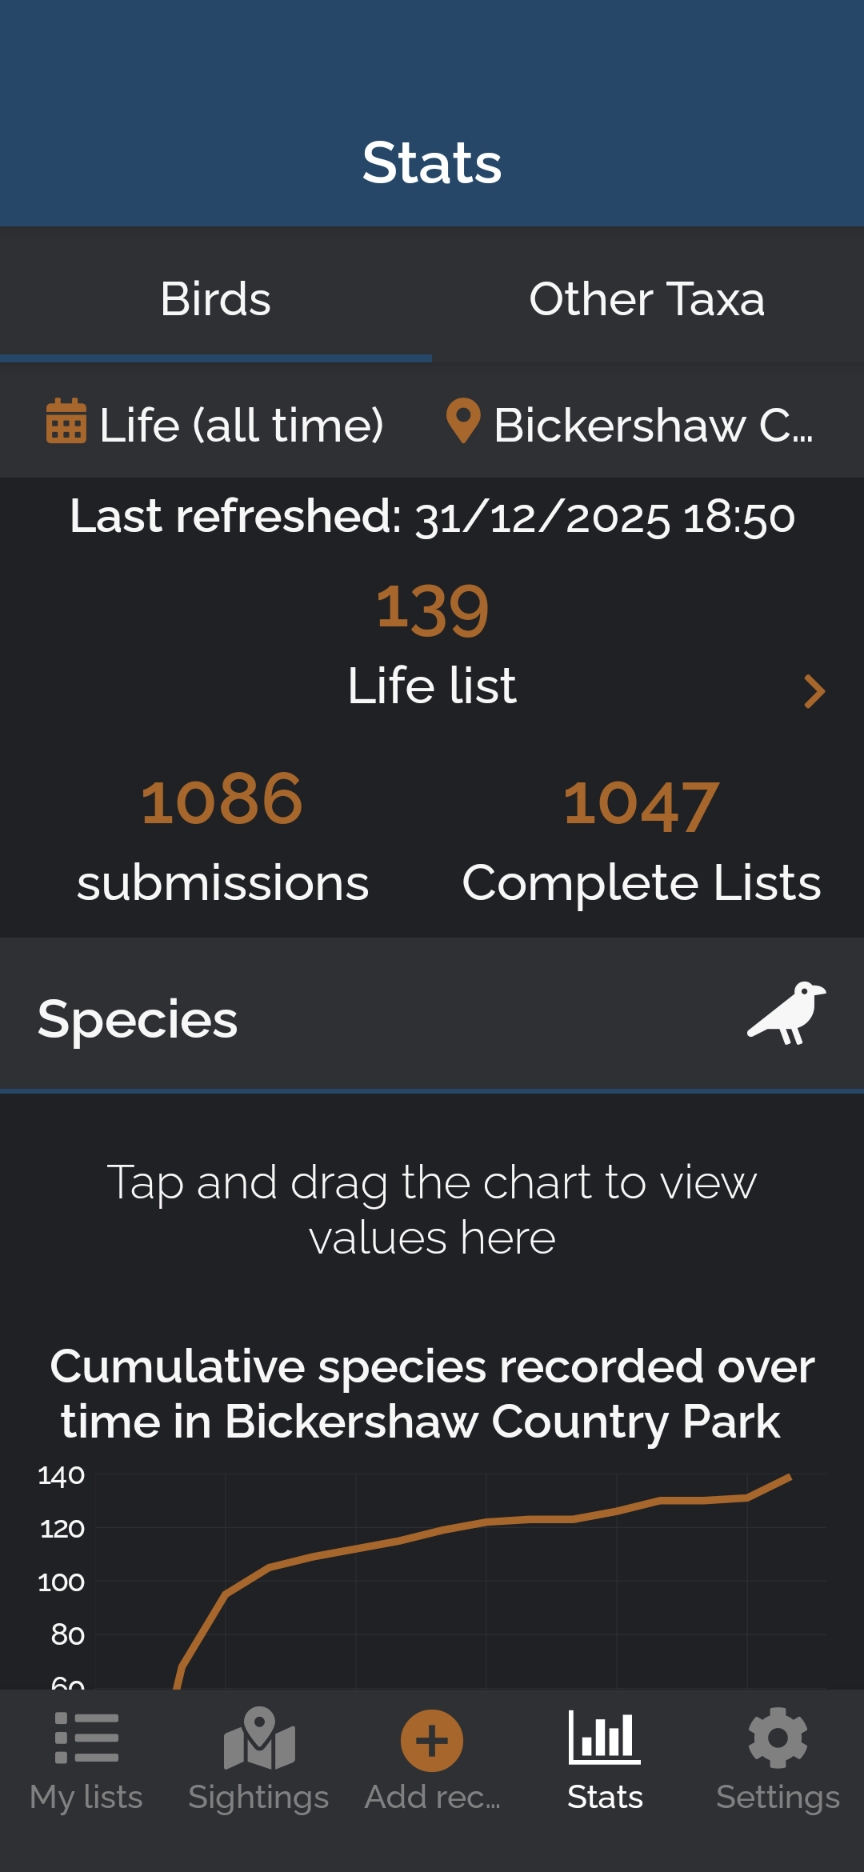This screenshot has width=864, height=1872.
Task: Tap the white bird icon in Species header
Action: pyautogui.click(x=787, y=1014)
